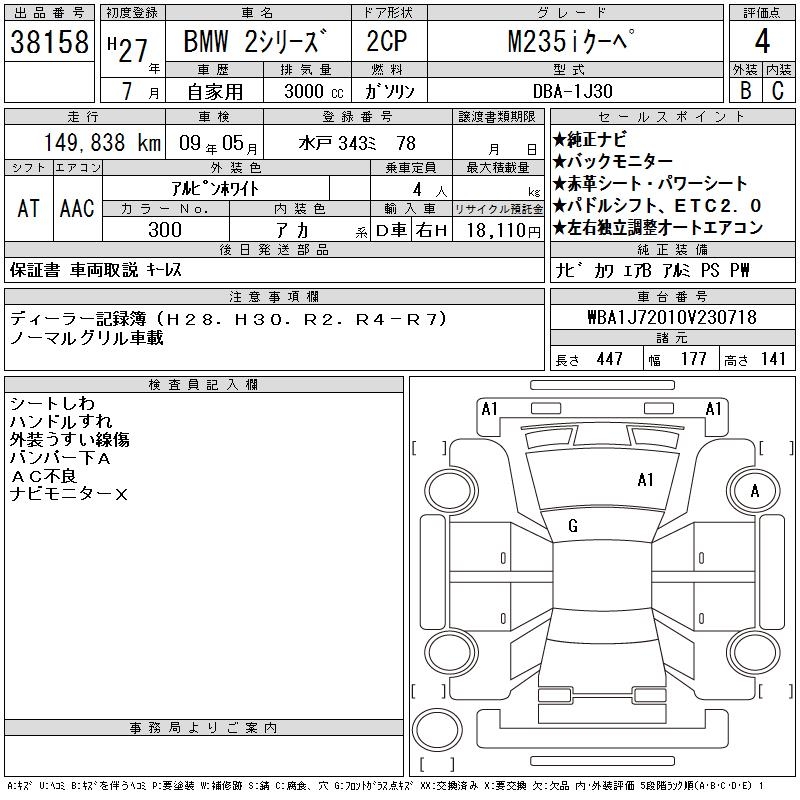Click inspector note ナビモニターX
800x800 pixels.
click(69, 494)
